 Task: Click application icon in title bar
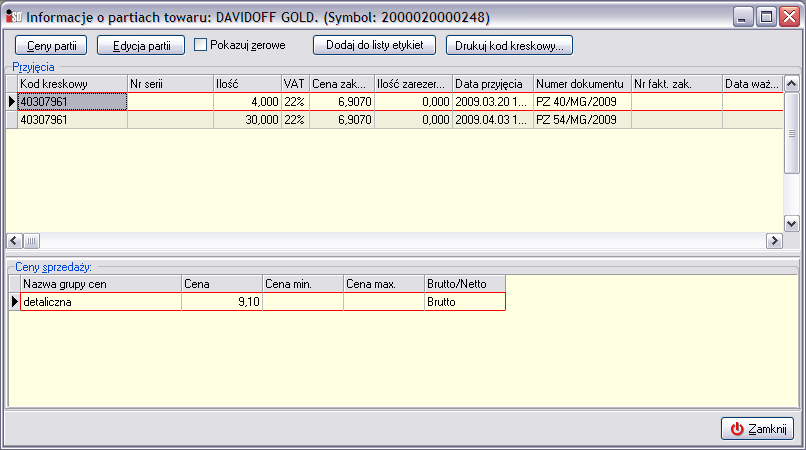click(13, 16)
